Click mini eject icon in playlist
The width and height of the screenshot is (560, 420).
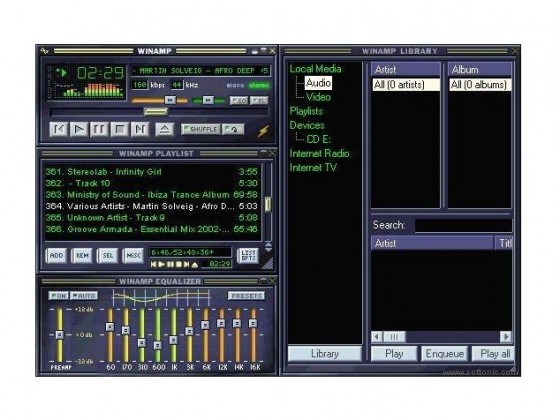tap(195, 264)
